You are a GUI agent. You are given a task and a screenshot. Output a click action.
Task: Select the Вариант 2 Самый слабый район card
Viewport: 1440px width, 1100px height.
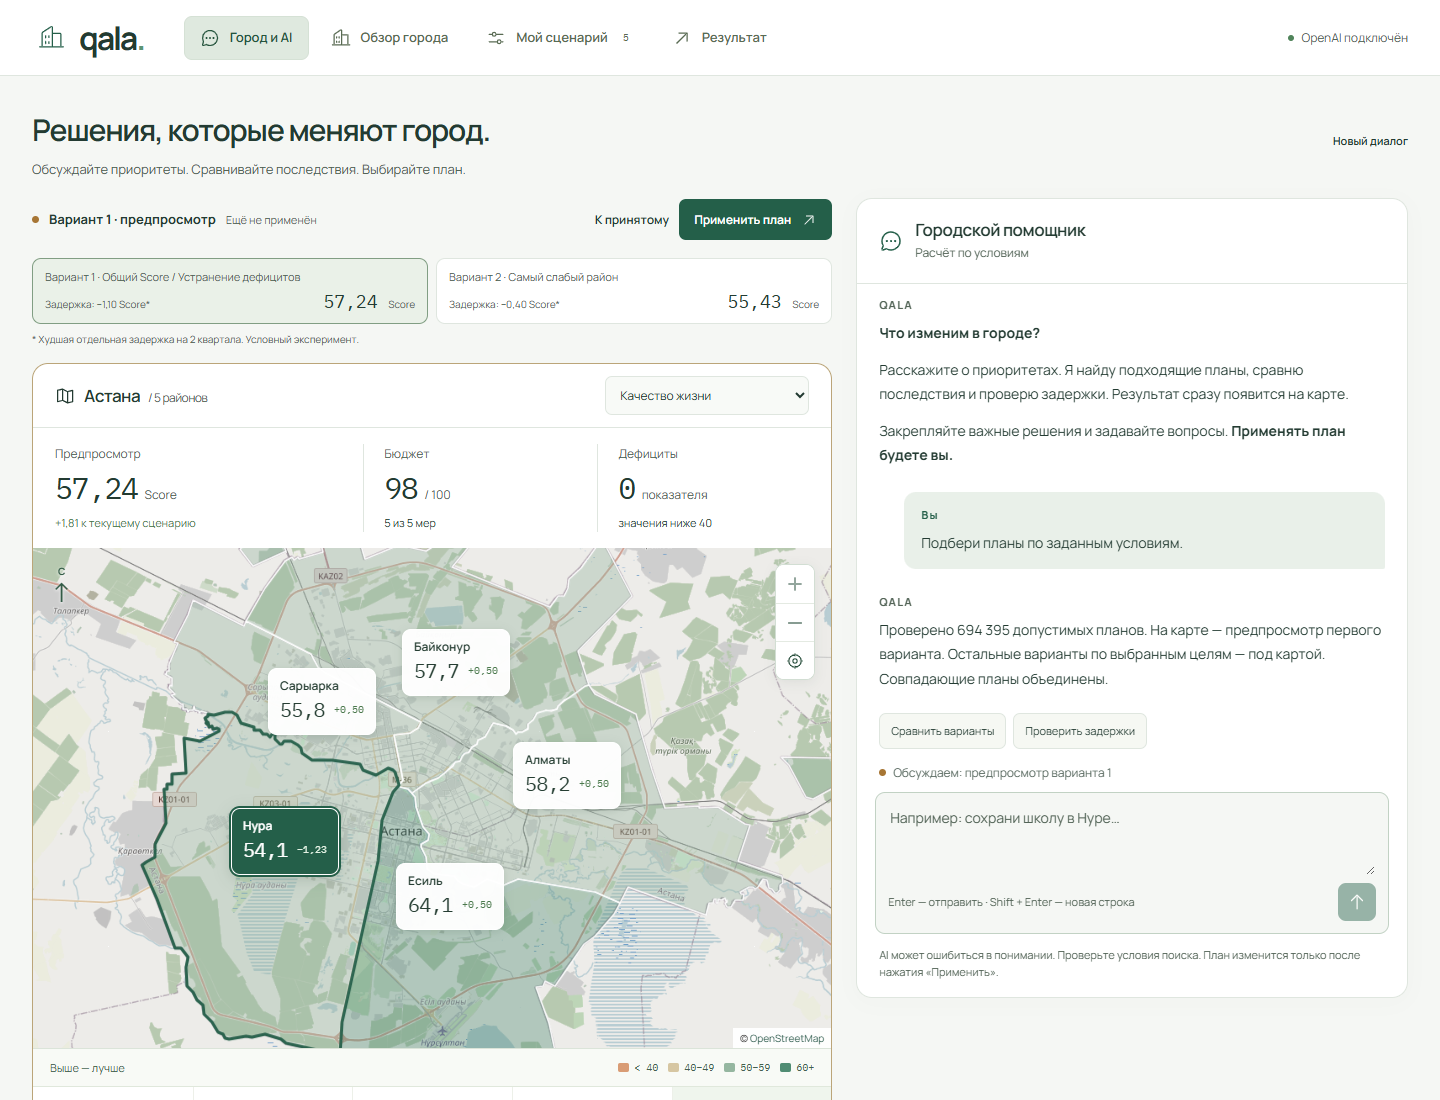[634, 291]
